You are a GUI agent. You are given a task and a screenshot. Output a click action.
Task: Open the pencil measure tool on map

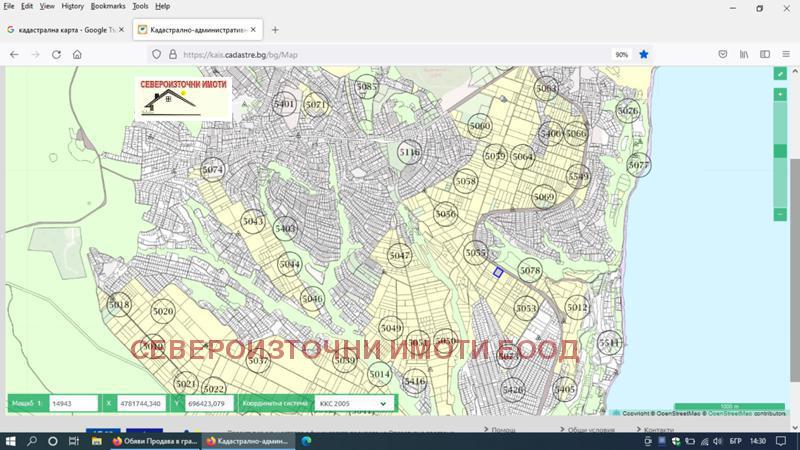[780, 73]
